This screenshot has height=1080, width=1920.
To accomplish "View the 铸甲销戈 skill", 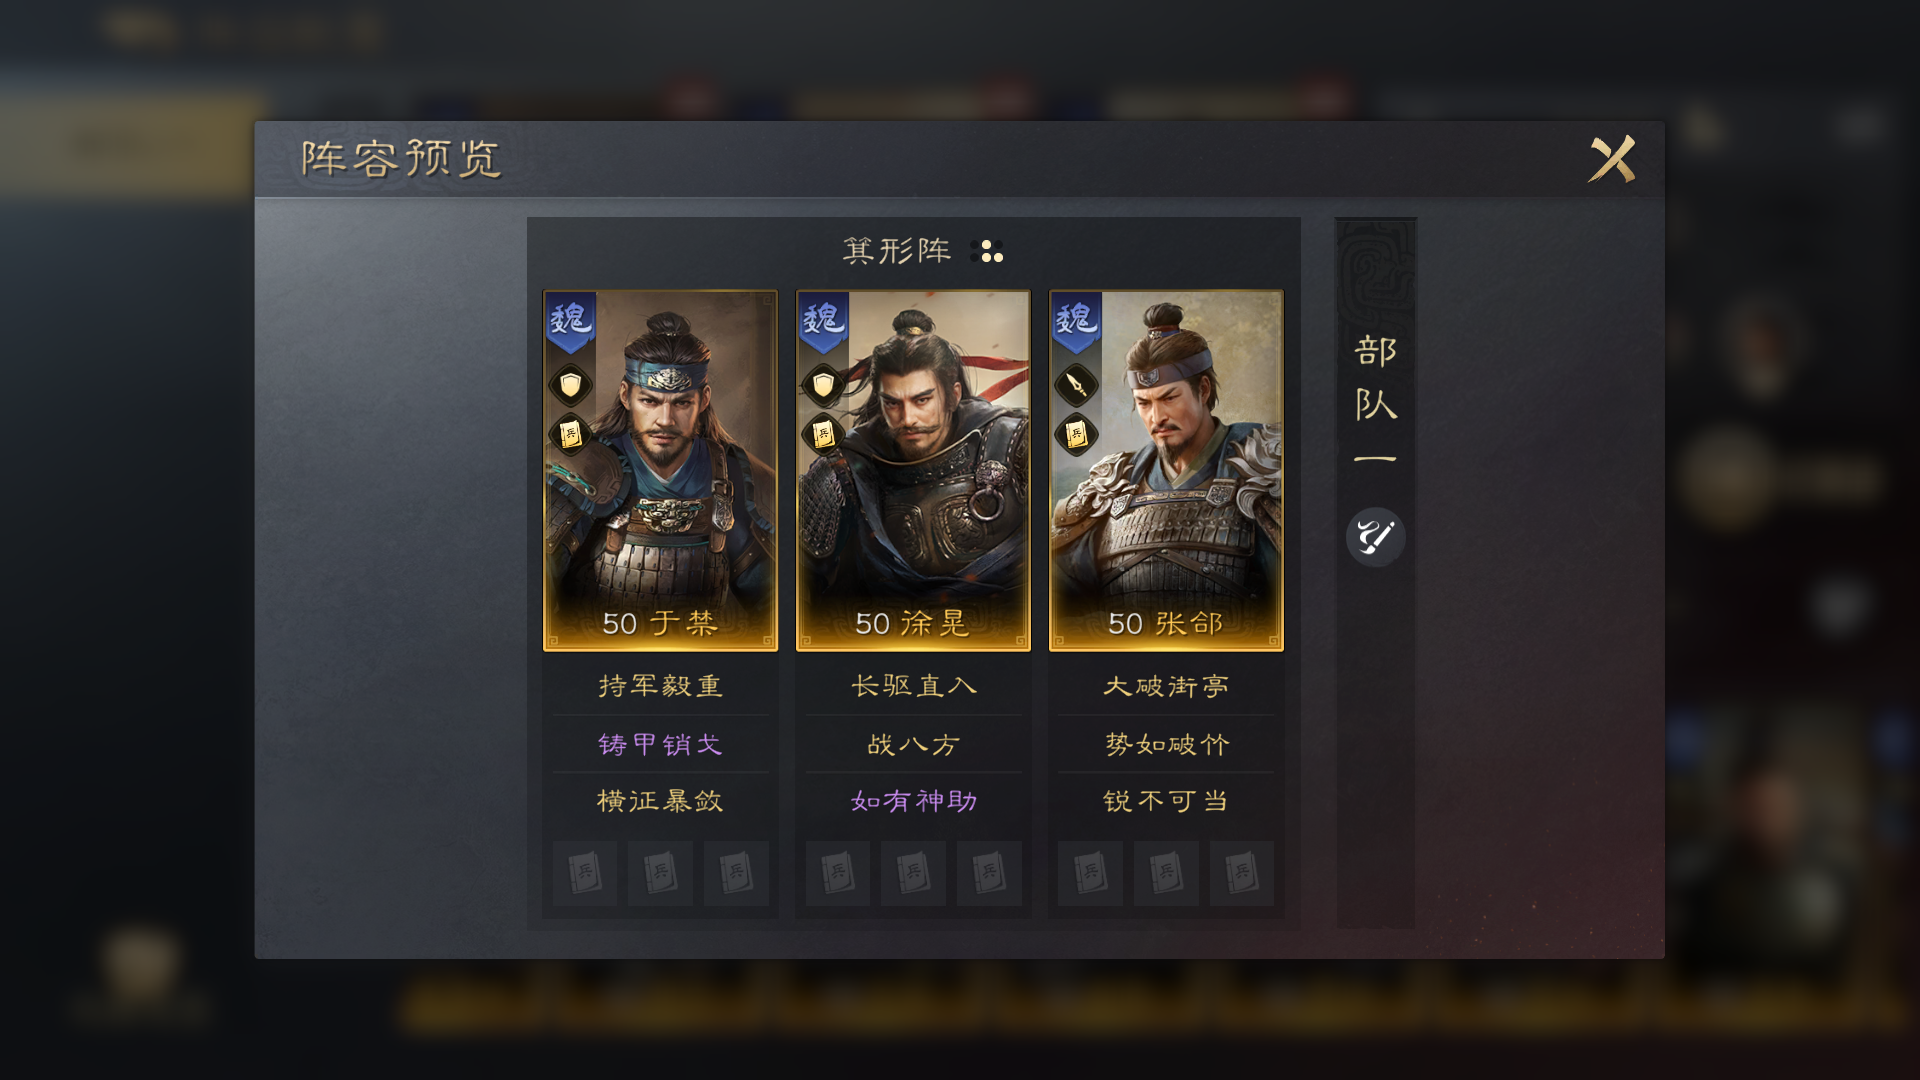I will tap(660, 744).
